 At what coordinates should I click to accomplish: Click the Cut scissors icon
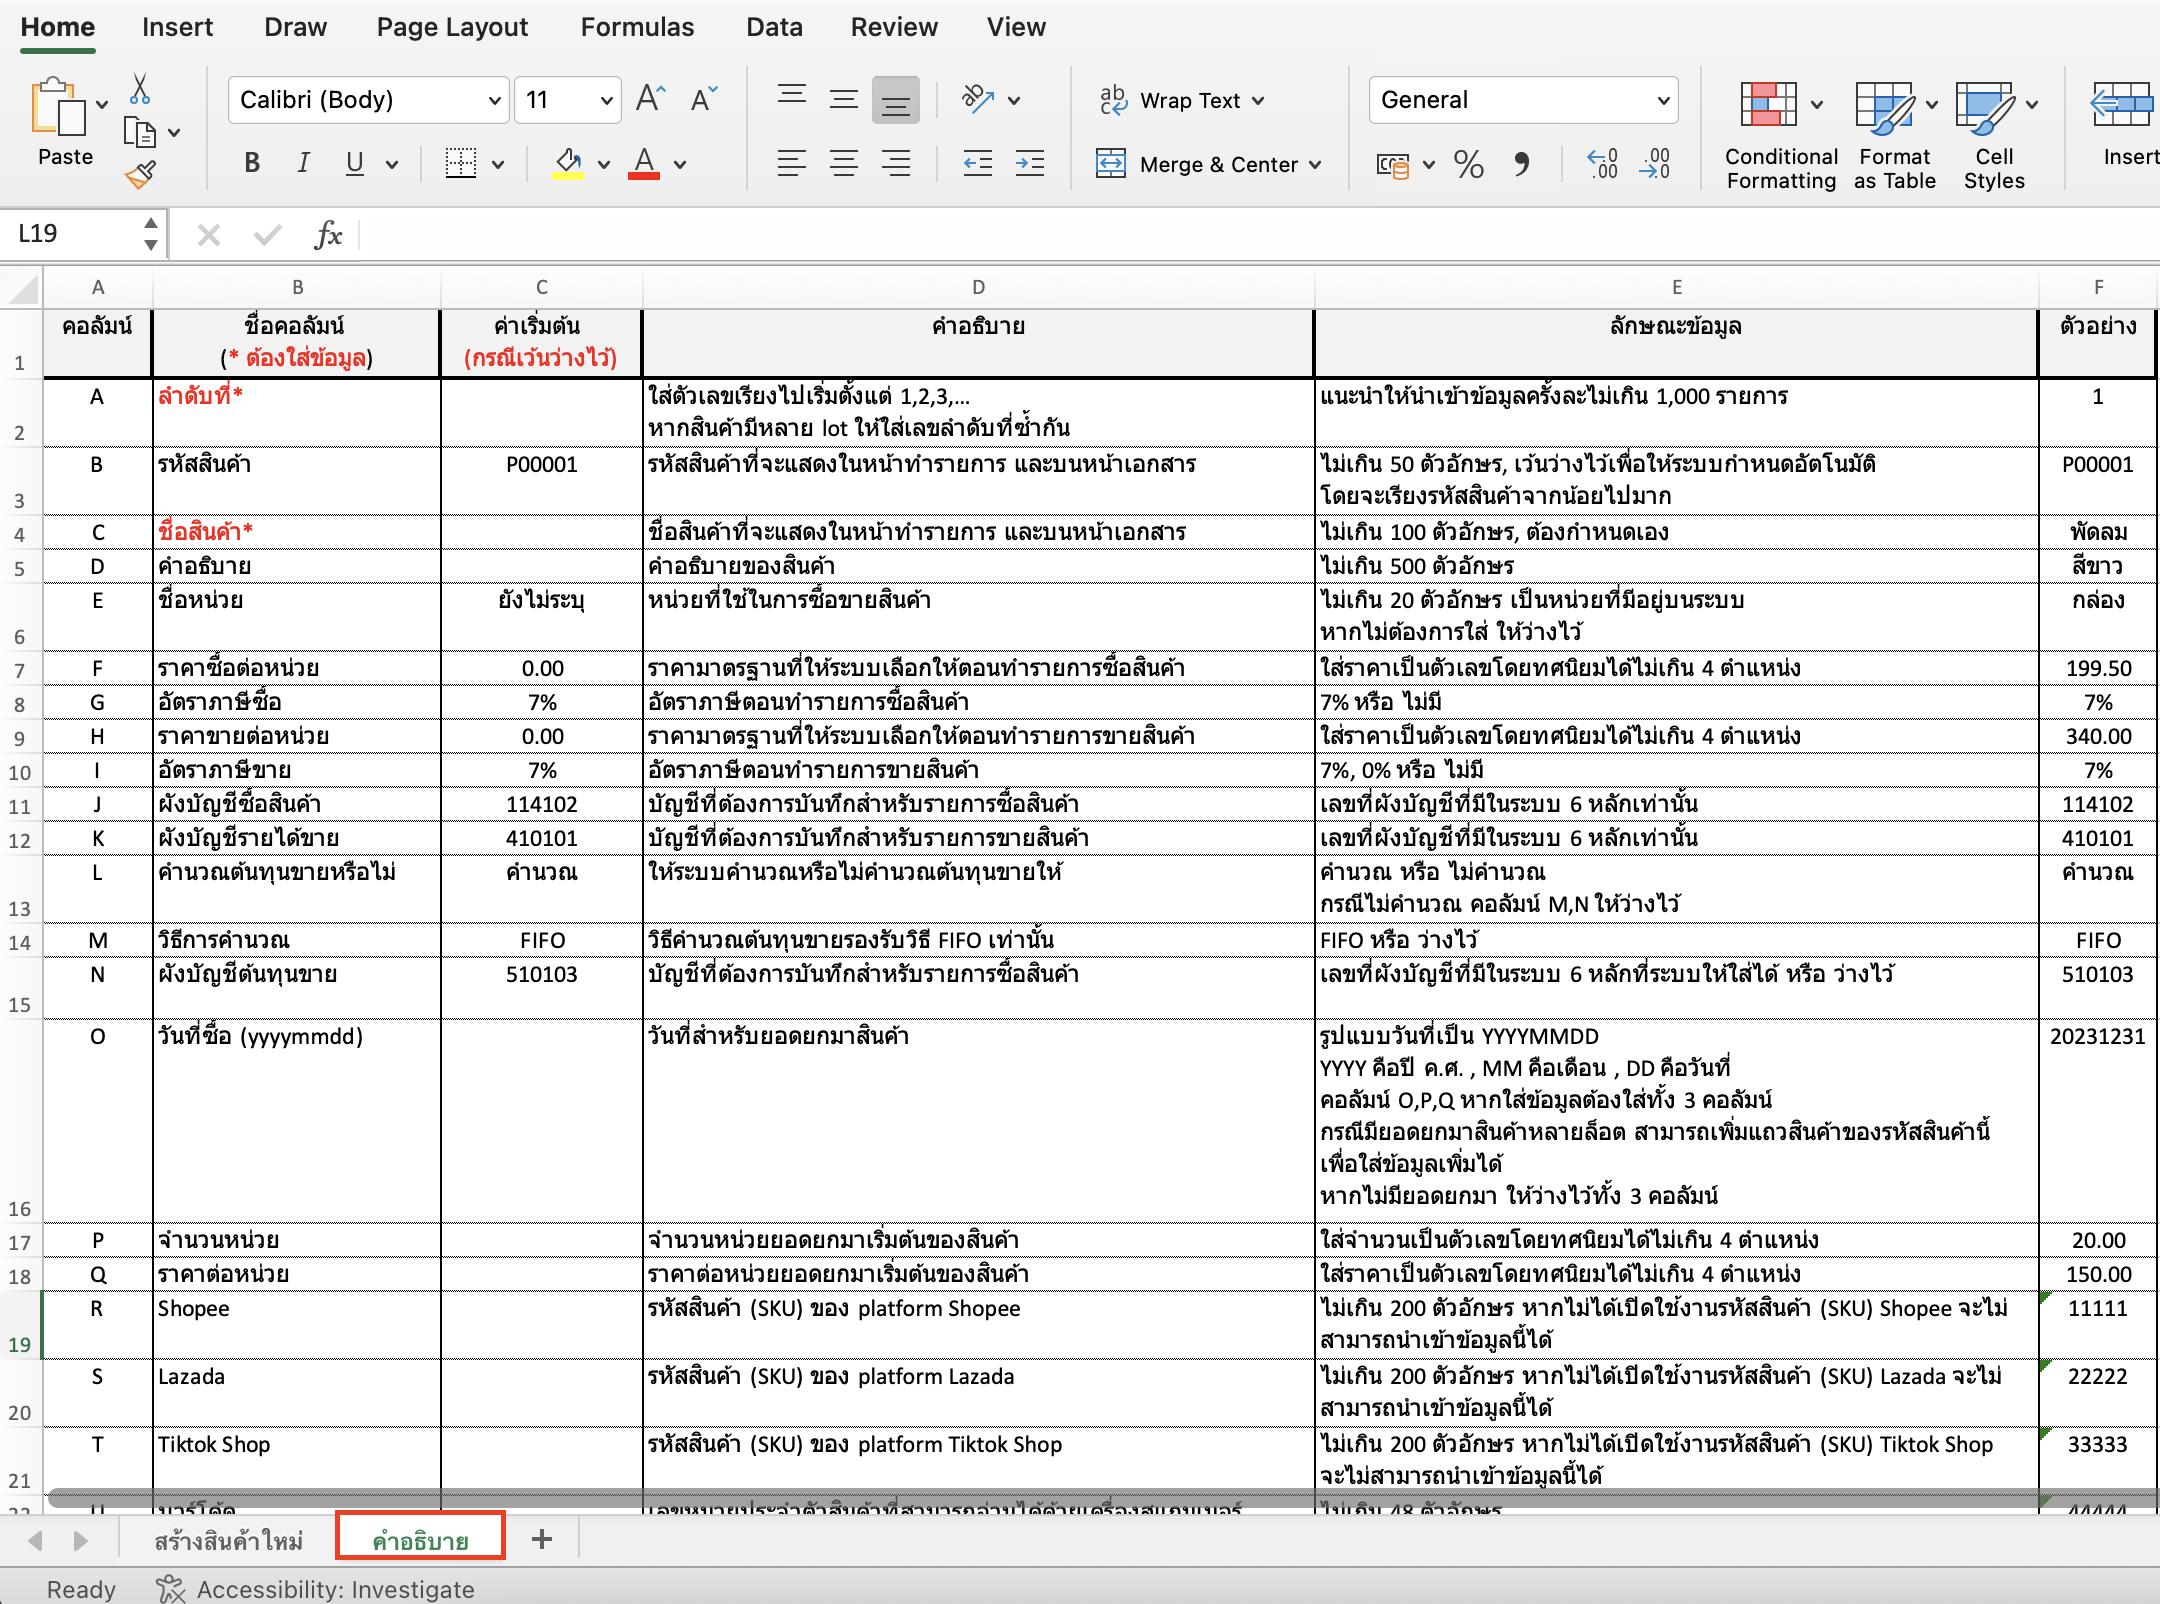[x=140, y=89]
